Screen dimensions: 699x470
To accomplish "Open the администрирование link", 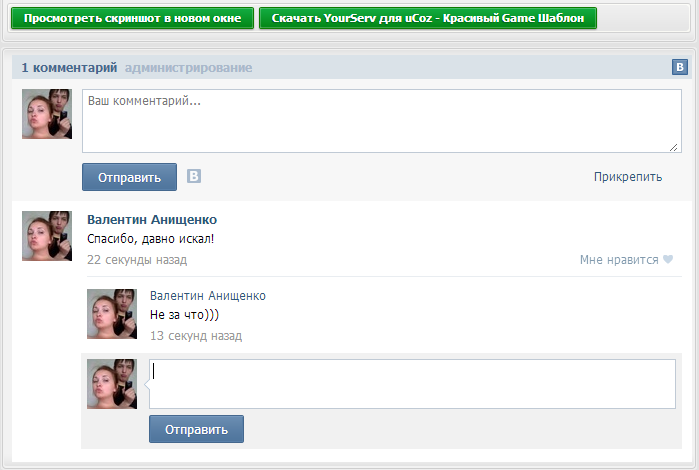I will click(x=189, y=68).
